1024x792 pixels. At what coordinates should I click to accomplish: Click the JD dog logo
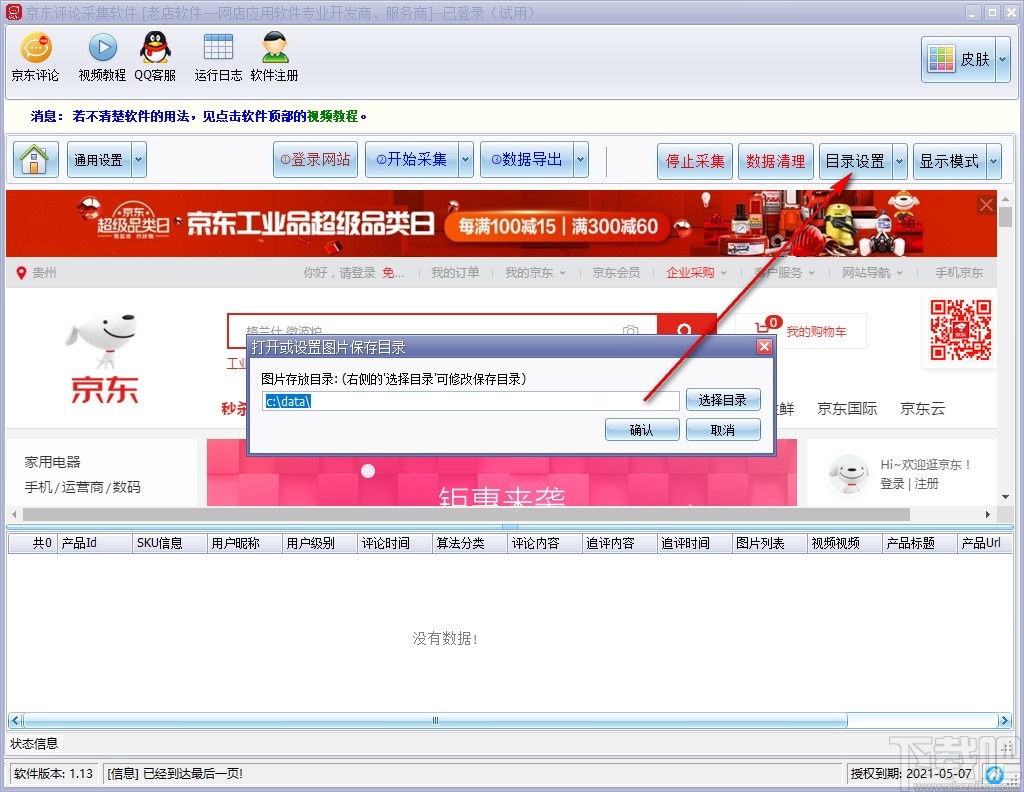coord(103,358)
